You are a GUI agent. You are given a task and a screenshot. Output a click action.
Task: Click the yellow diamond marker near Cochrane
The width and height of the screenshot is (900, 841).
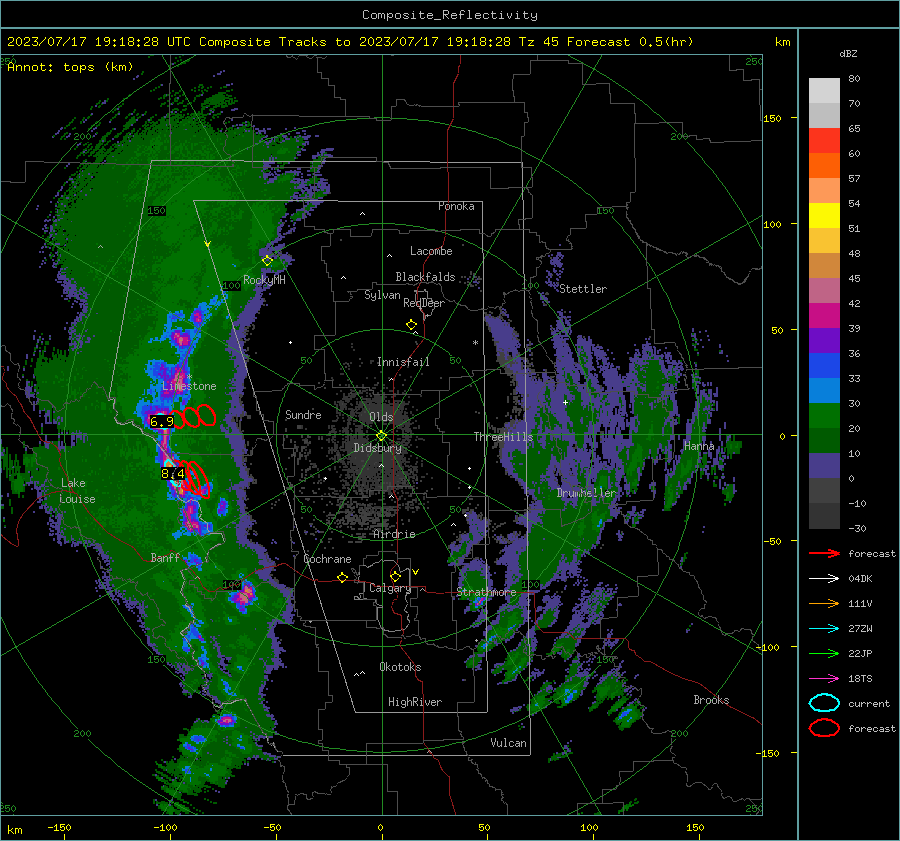pos(342,578)
